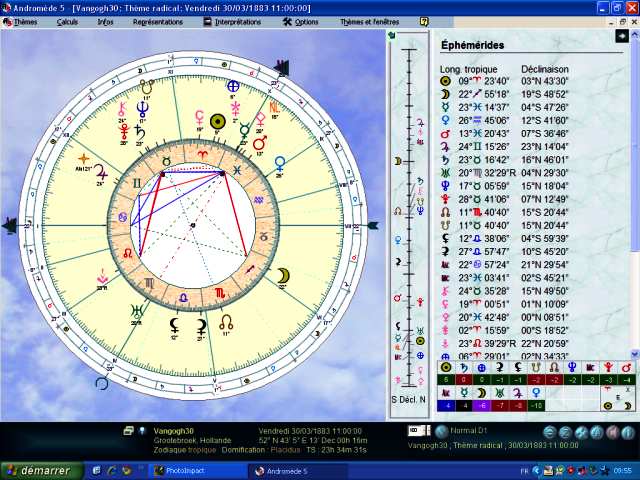The height and width of the screenshot is (480, 640).
Task: Click small green icon atop declination panel
Action: [x=392, y=36]
